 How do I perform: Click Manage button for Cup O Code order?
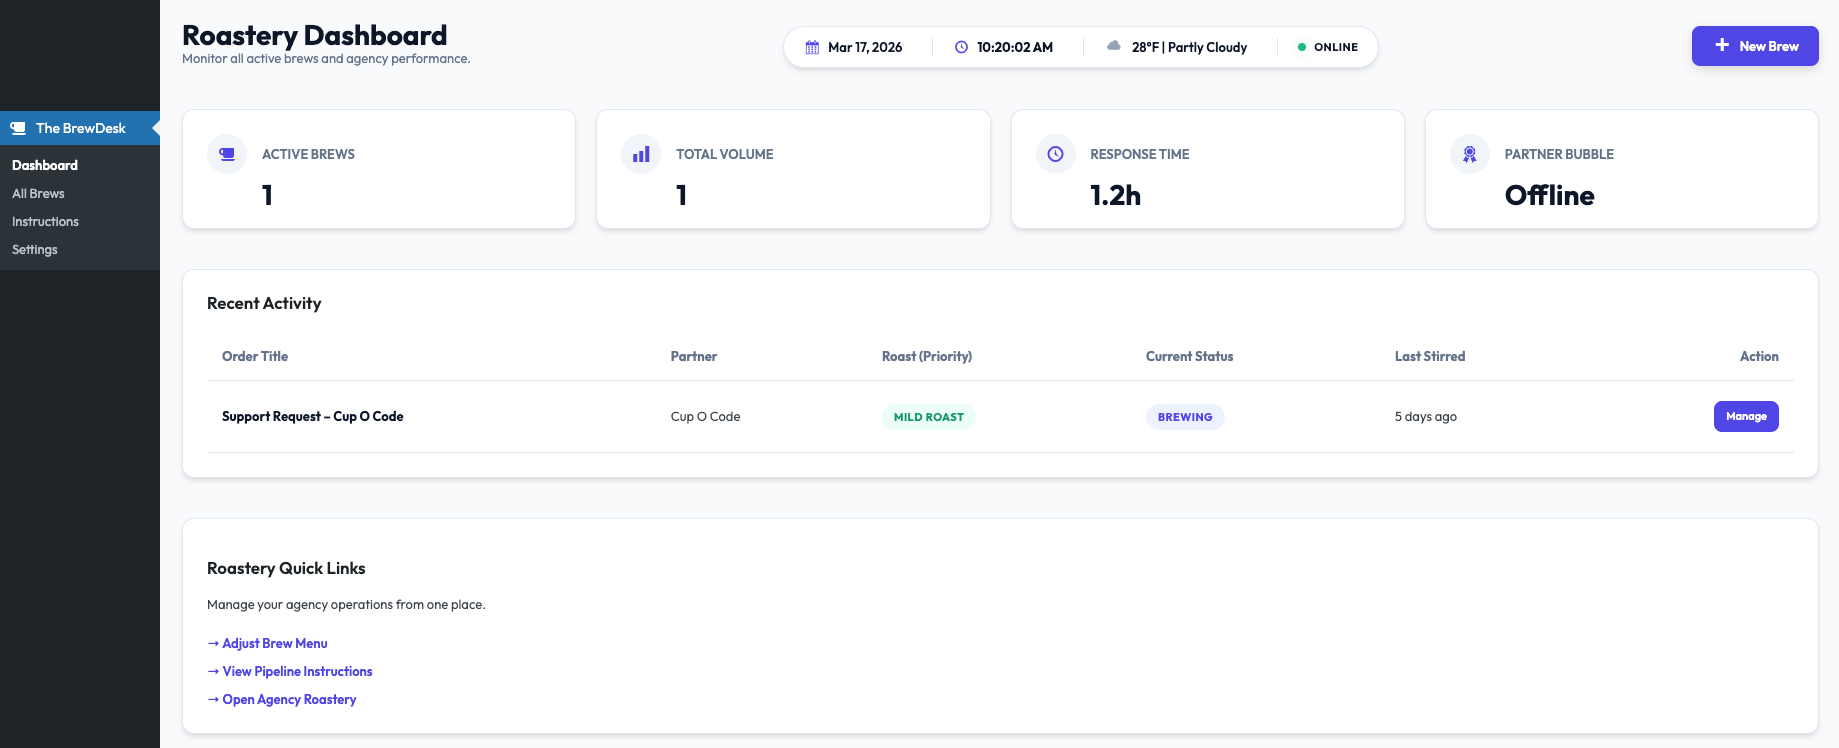coord(1745,416)
